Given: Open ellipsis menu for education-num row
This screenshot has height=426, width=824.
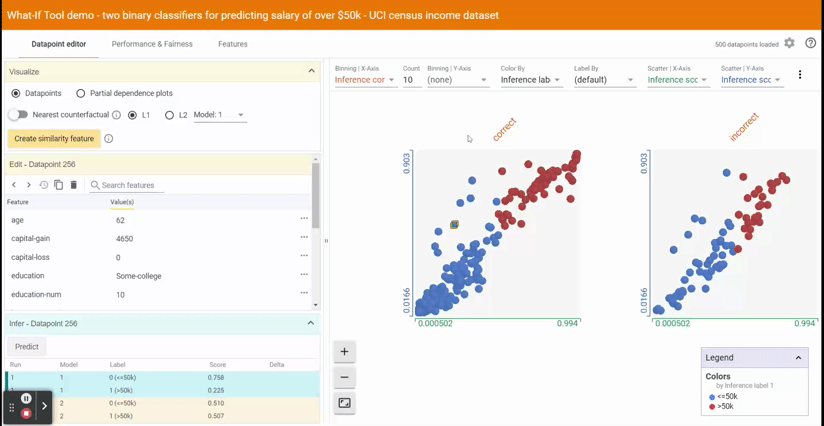Looking at the screenshot, I should tap(304, 293).
